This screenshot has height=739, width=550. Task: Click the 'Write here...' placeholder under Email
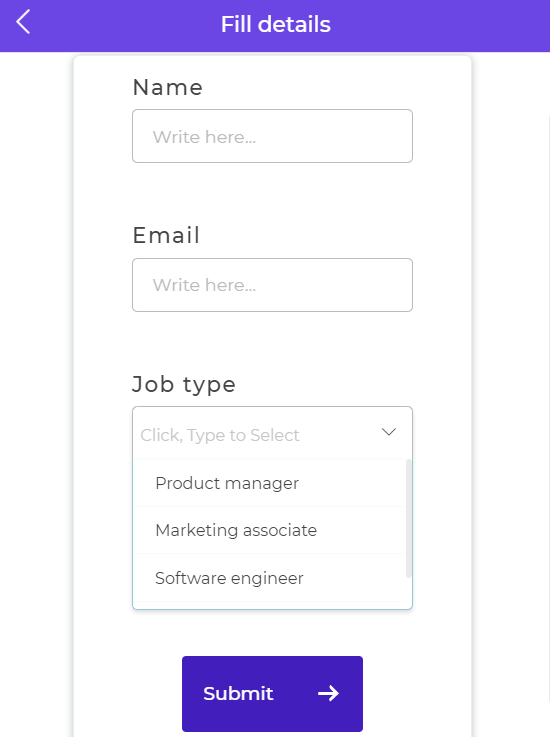[x=204, y=285]
